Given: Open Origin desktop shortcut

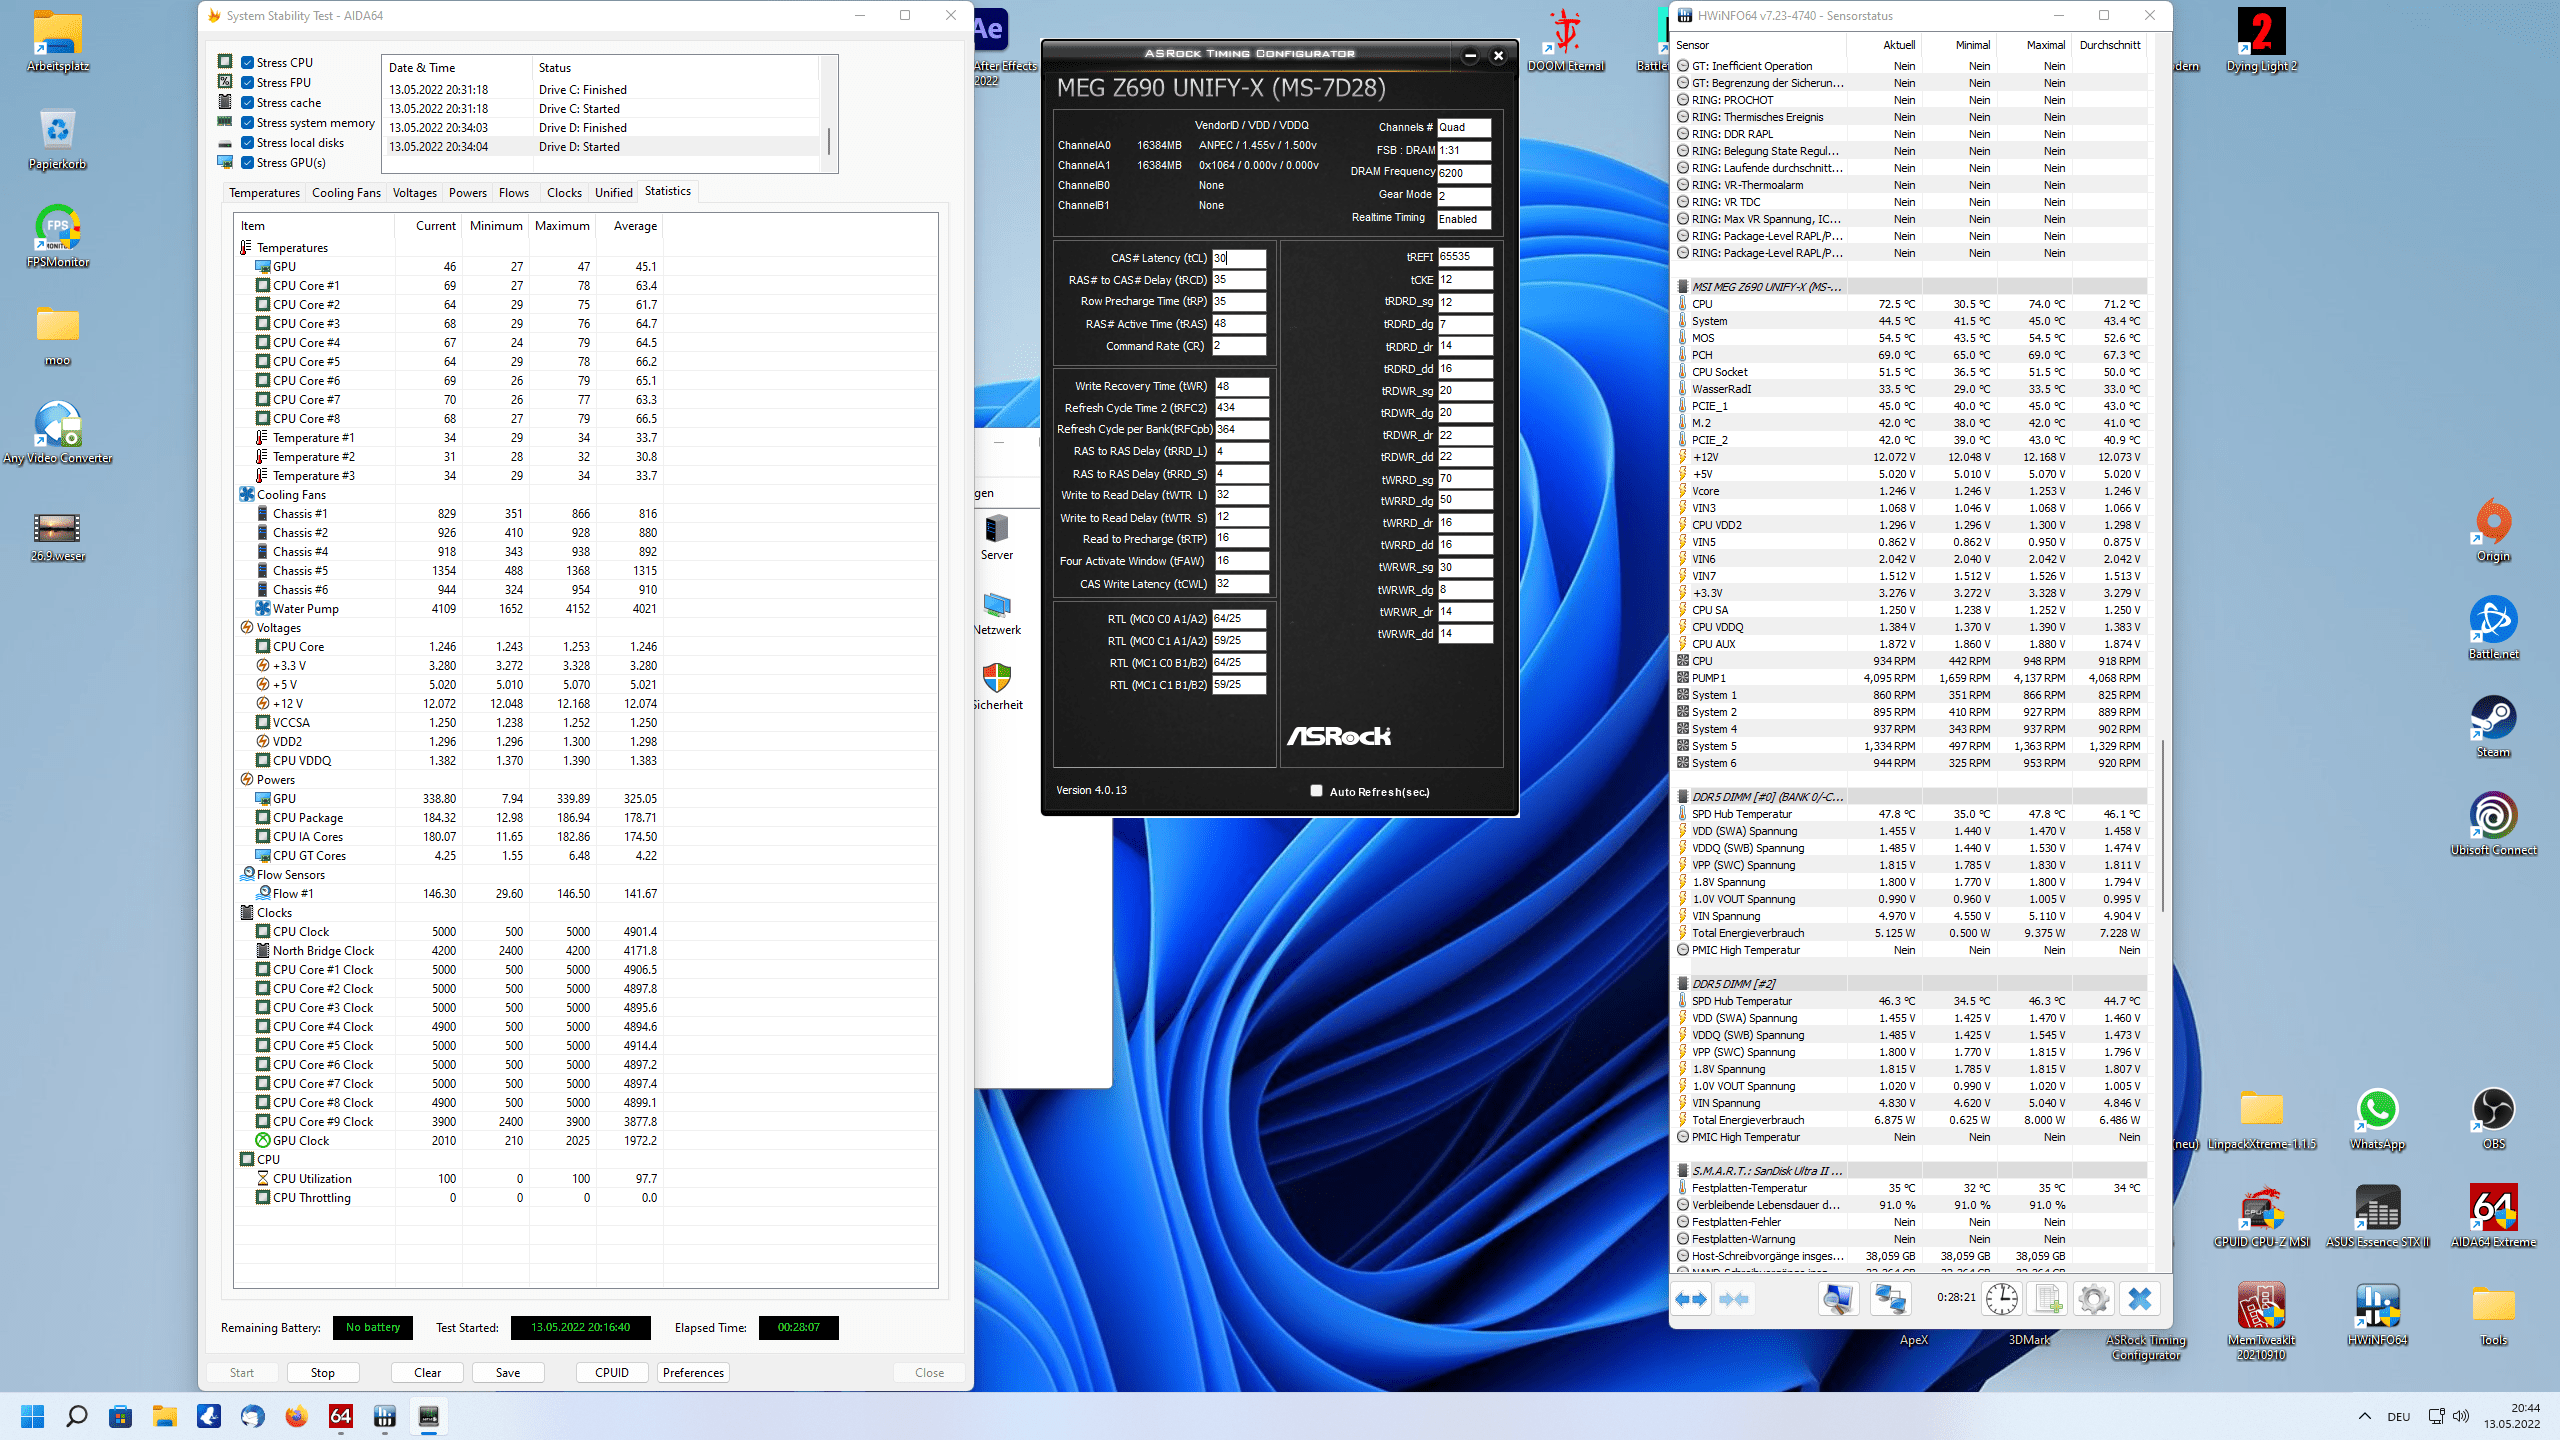Looking at the screenshot, I should pyautogui.click(x=2493, y=530).
